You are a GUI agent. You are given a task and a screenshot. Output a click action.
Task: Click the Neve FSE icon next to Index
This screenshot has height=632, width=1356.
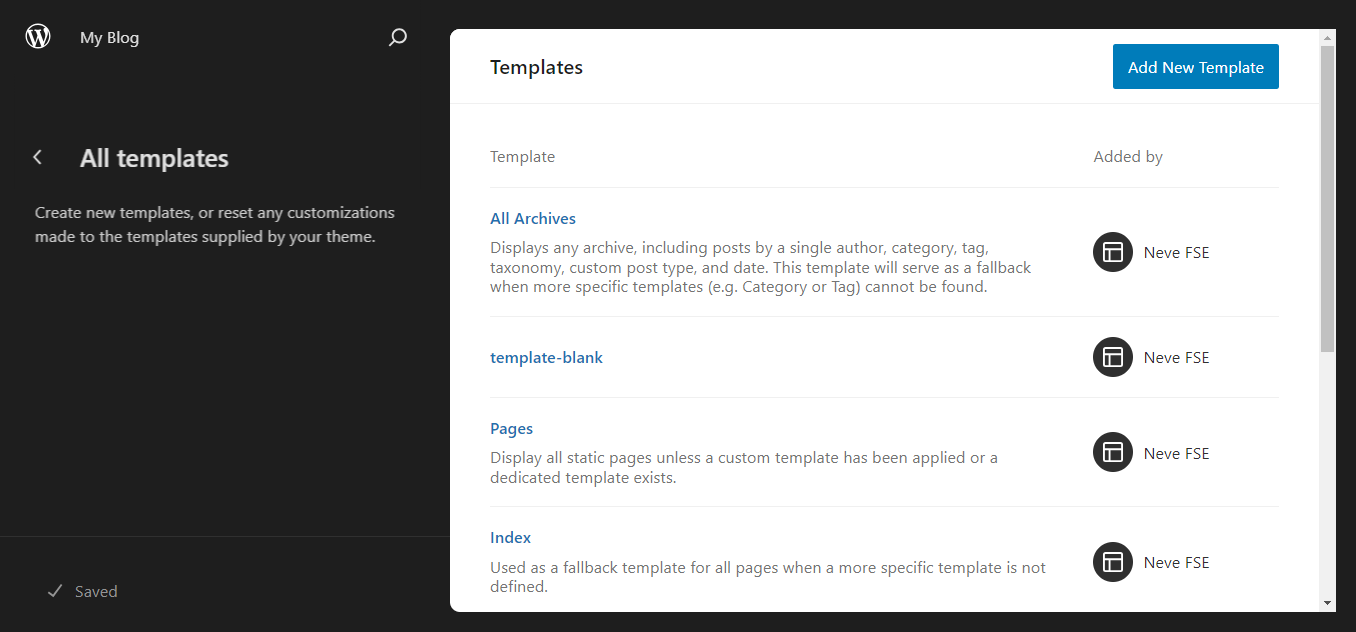click(x=1112, y=562)
